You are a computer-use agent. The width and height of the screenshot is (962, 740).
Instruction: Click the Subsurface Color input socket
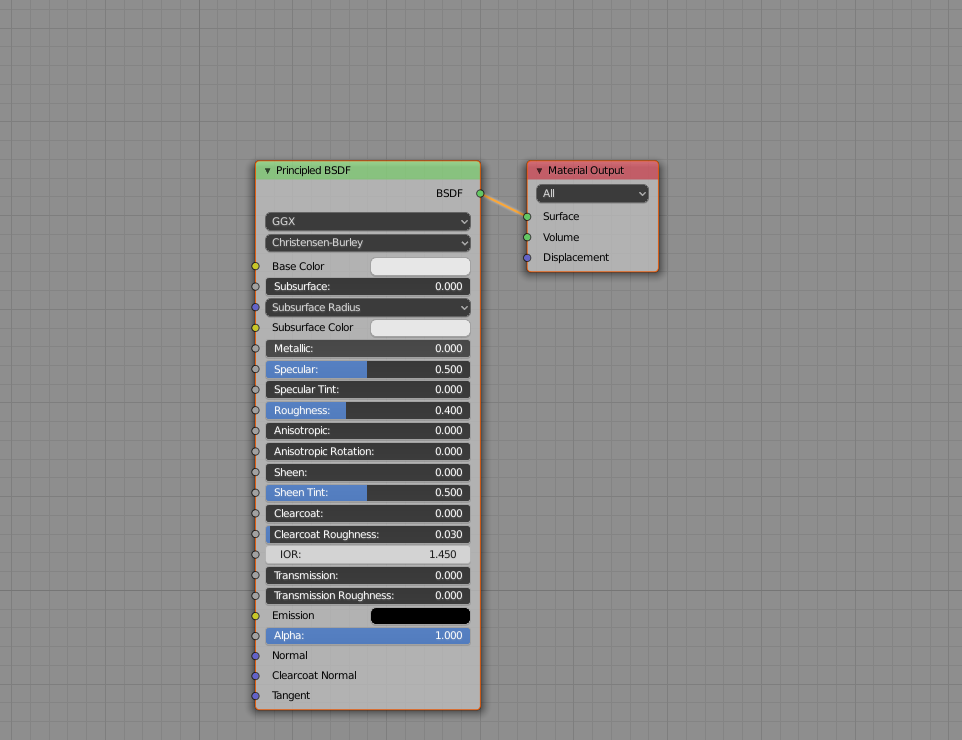pos(255,328)
